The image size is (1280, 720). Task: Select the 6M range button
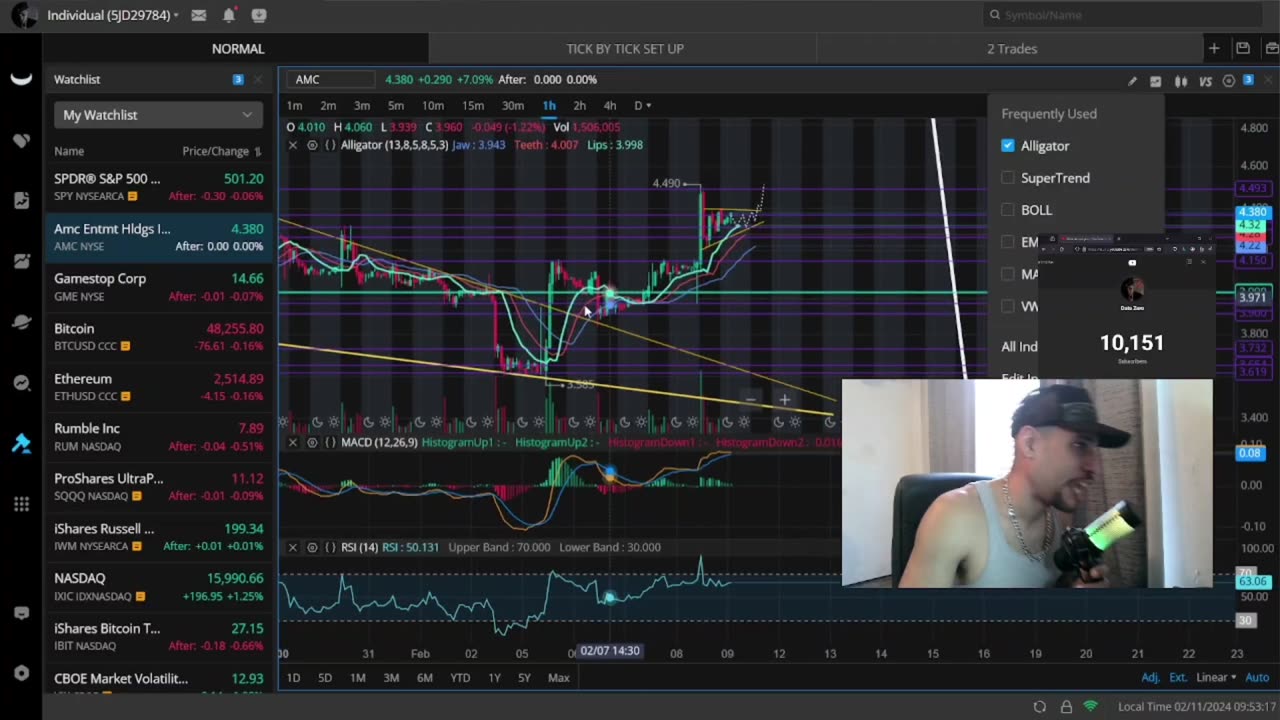coord(425,678)
